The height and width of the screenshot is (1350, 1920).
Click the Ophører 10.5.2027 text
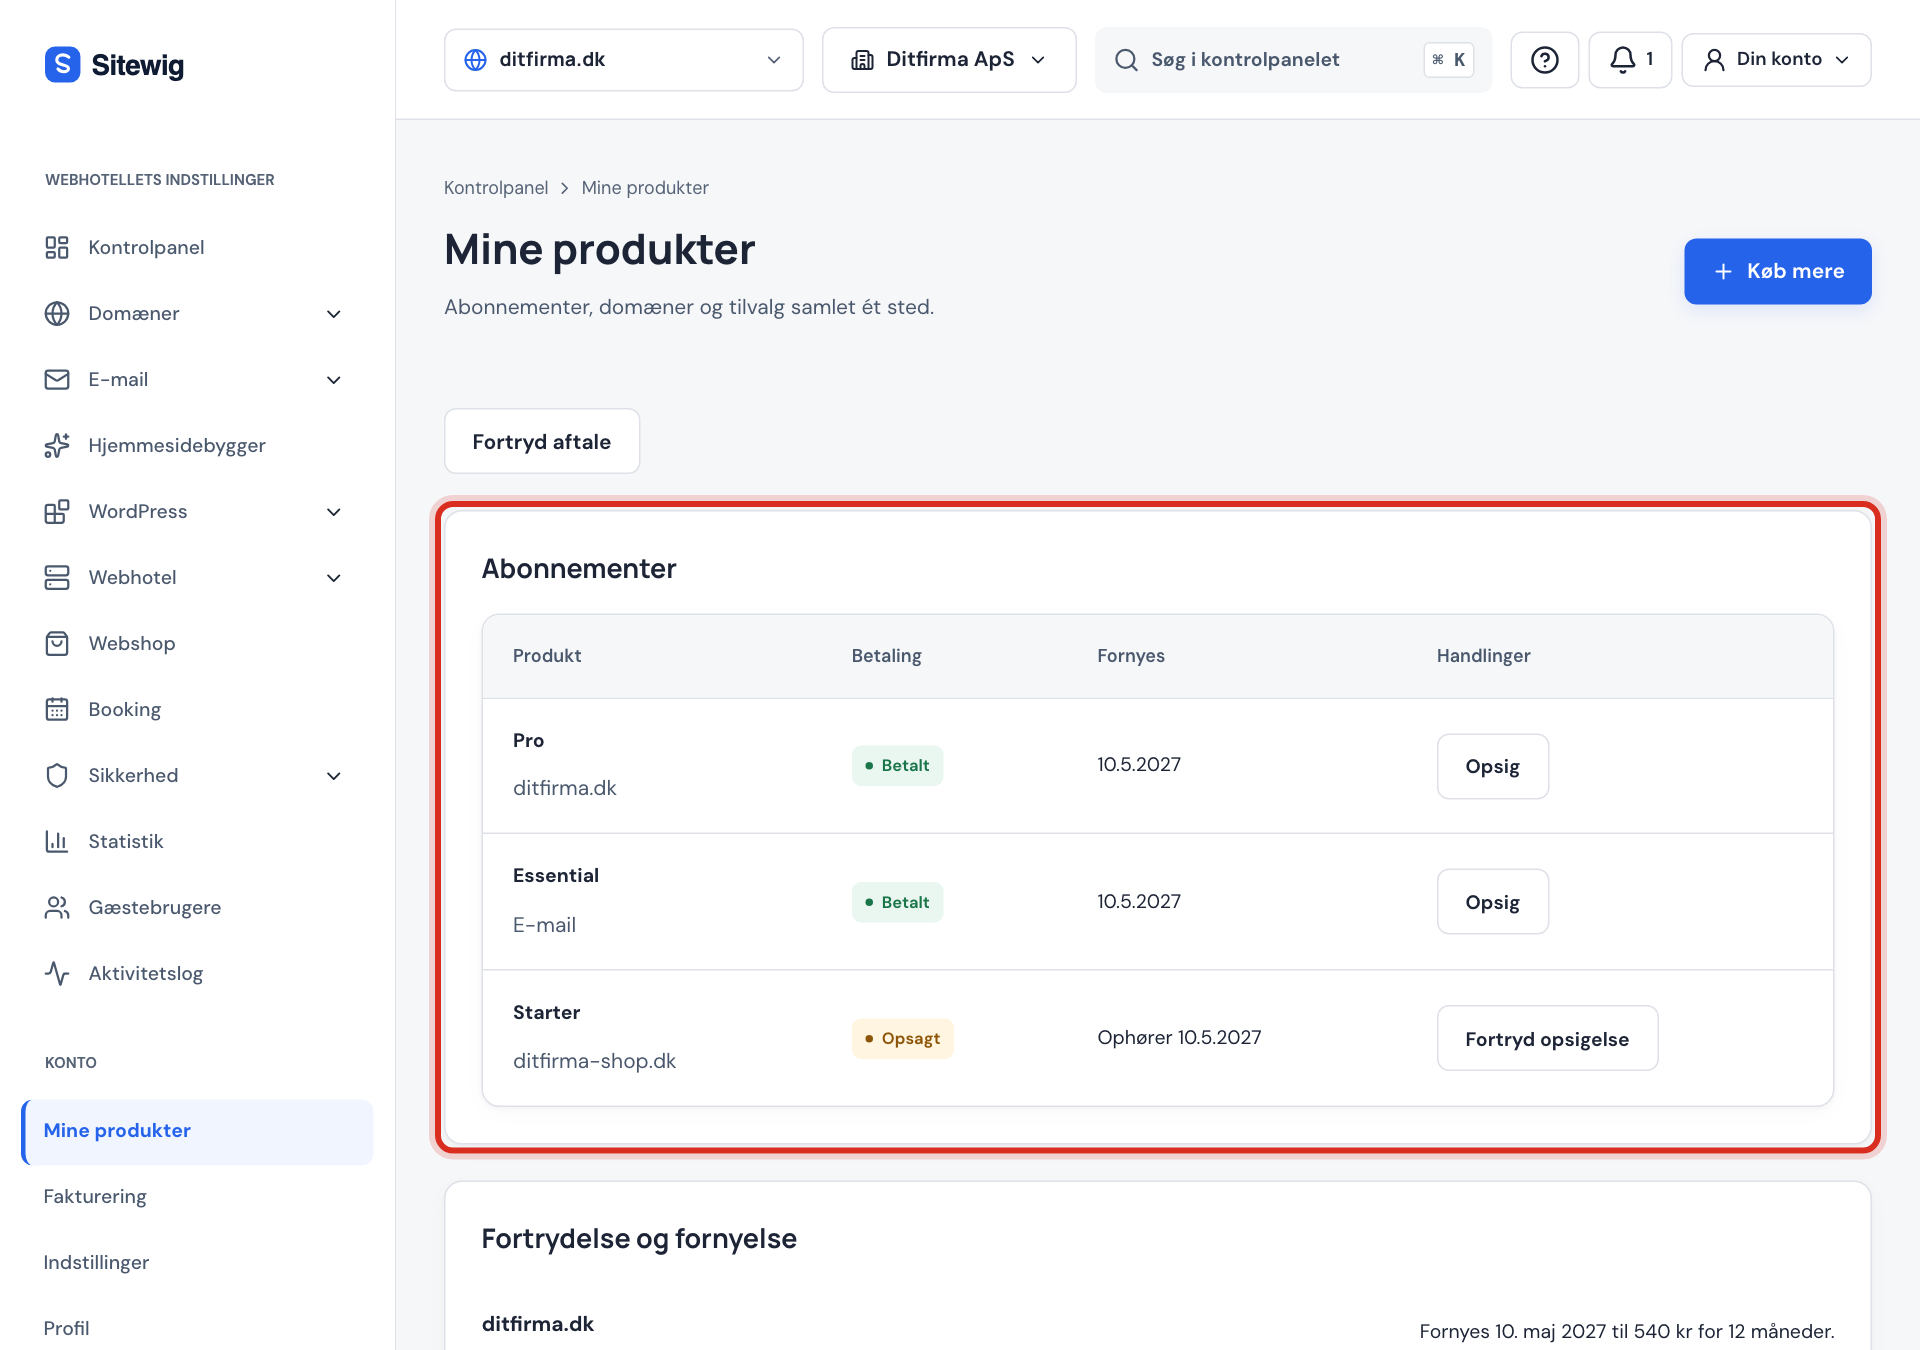pyautogui.click(x=1179, y=1038)
